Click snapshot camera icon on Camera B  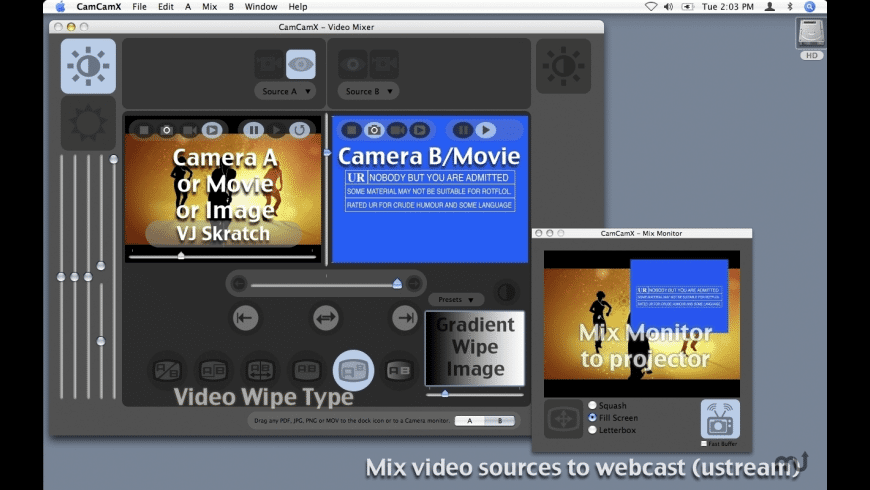374,130
